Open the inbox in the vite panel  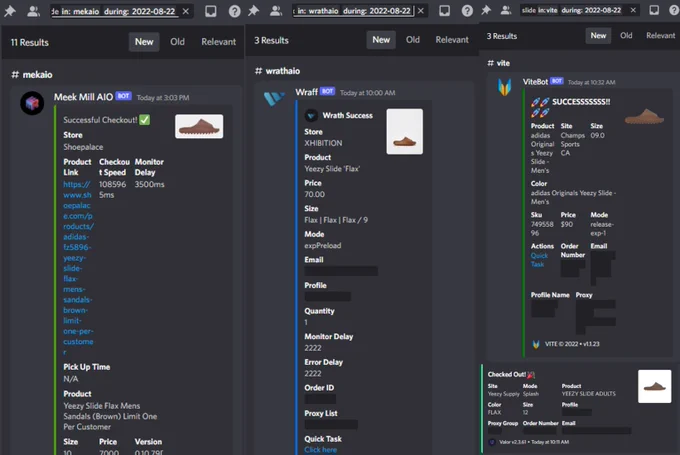coord(654,10)
